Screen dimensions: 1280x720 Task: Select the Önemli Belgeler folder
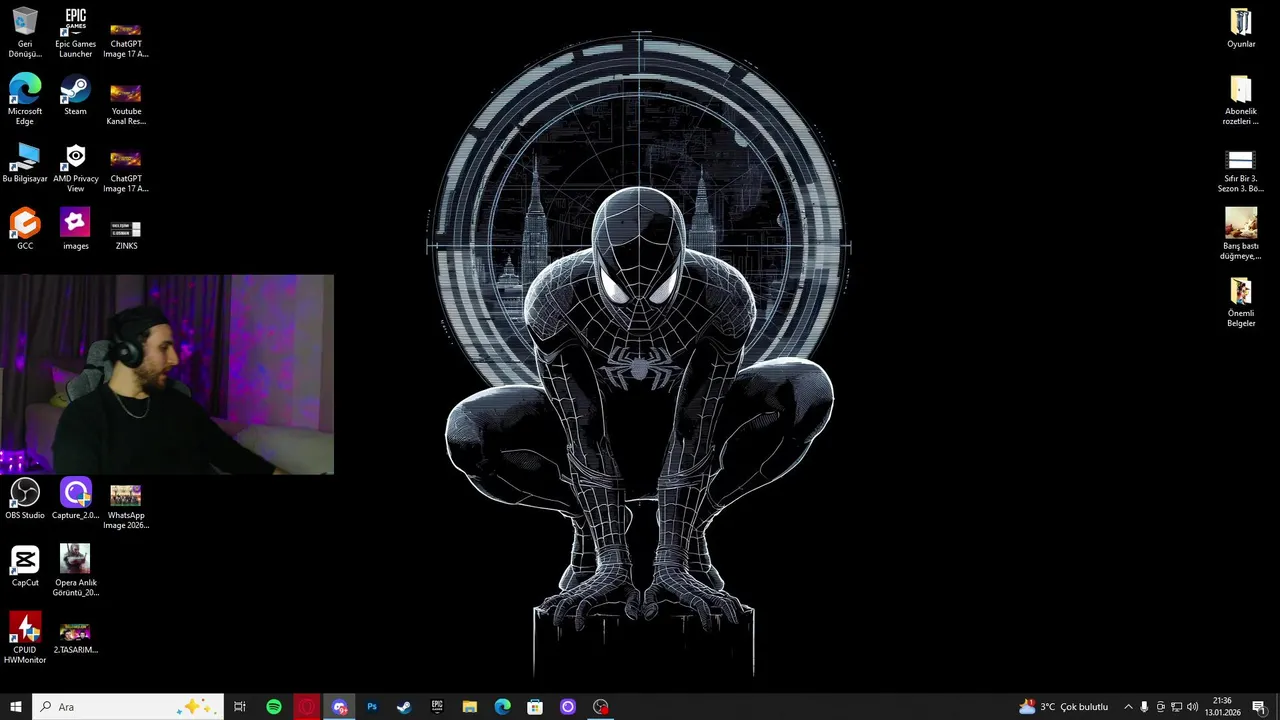click(1241, 302)
